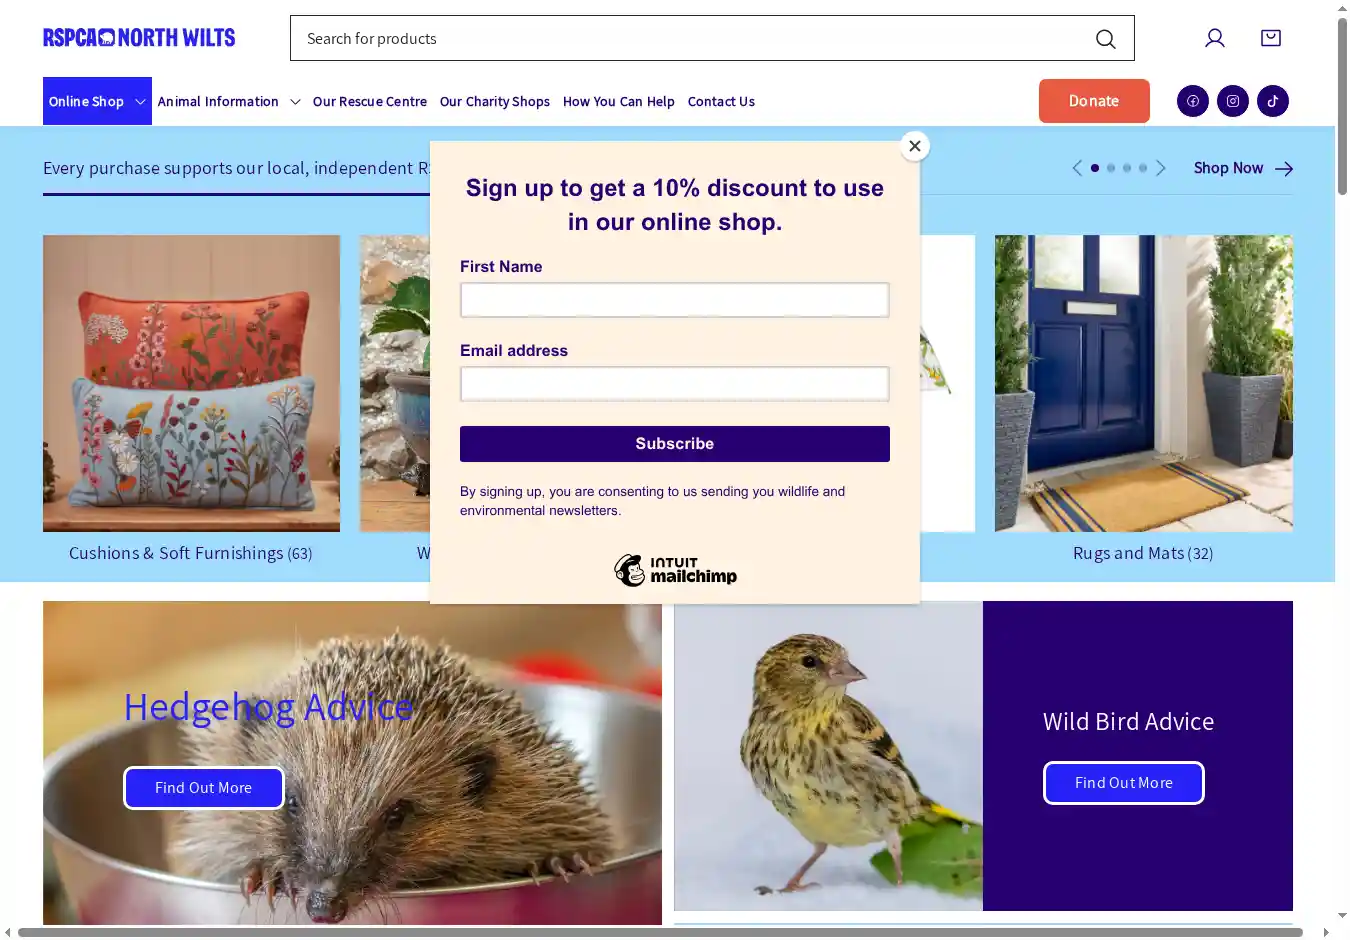1350x940 pixels.
Task: Open the Contact Us menu item
Action: click(721, 101)
